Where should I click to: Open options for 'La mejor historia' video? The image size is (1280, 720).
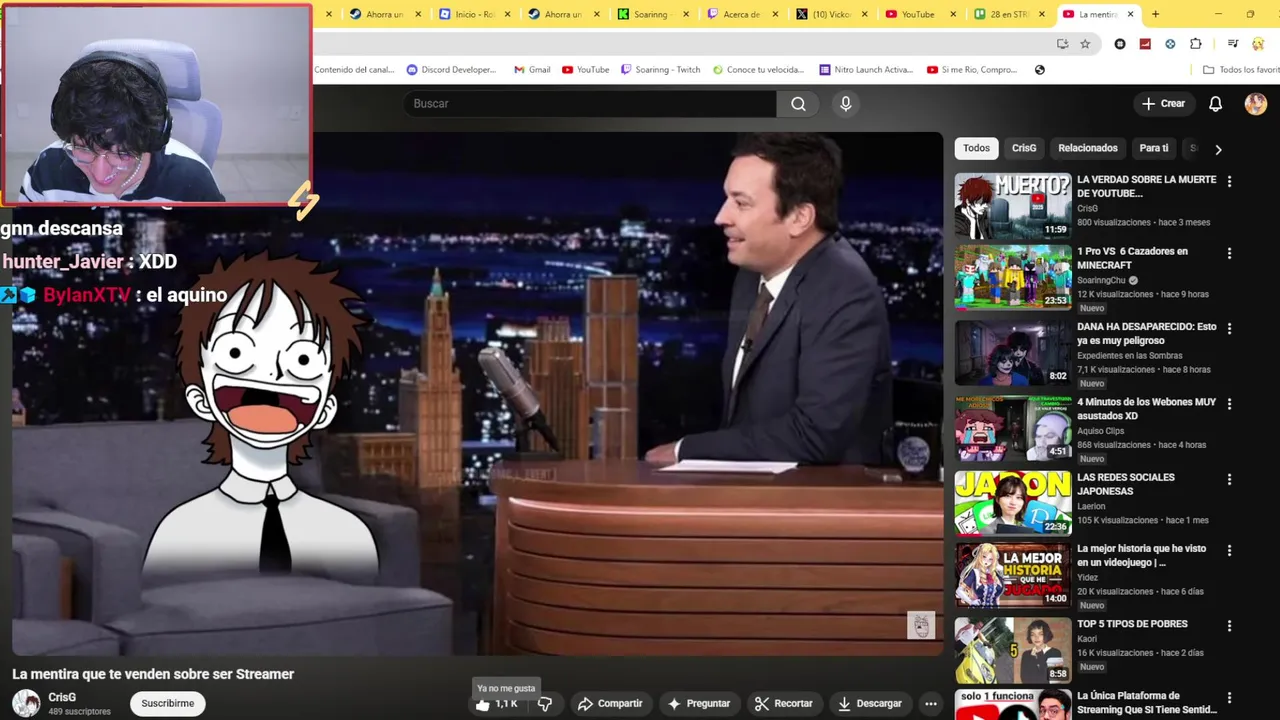coord(1229,551)
